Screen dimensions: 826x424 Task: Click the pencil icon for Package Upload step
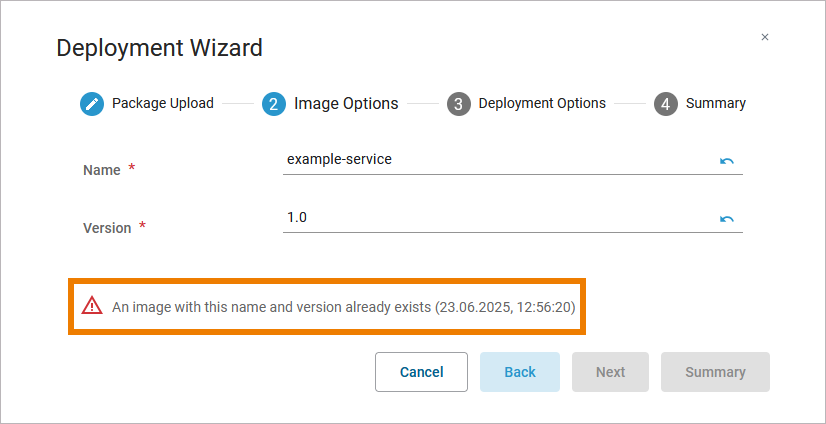point(92,104)
